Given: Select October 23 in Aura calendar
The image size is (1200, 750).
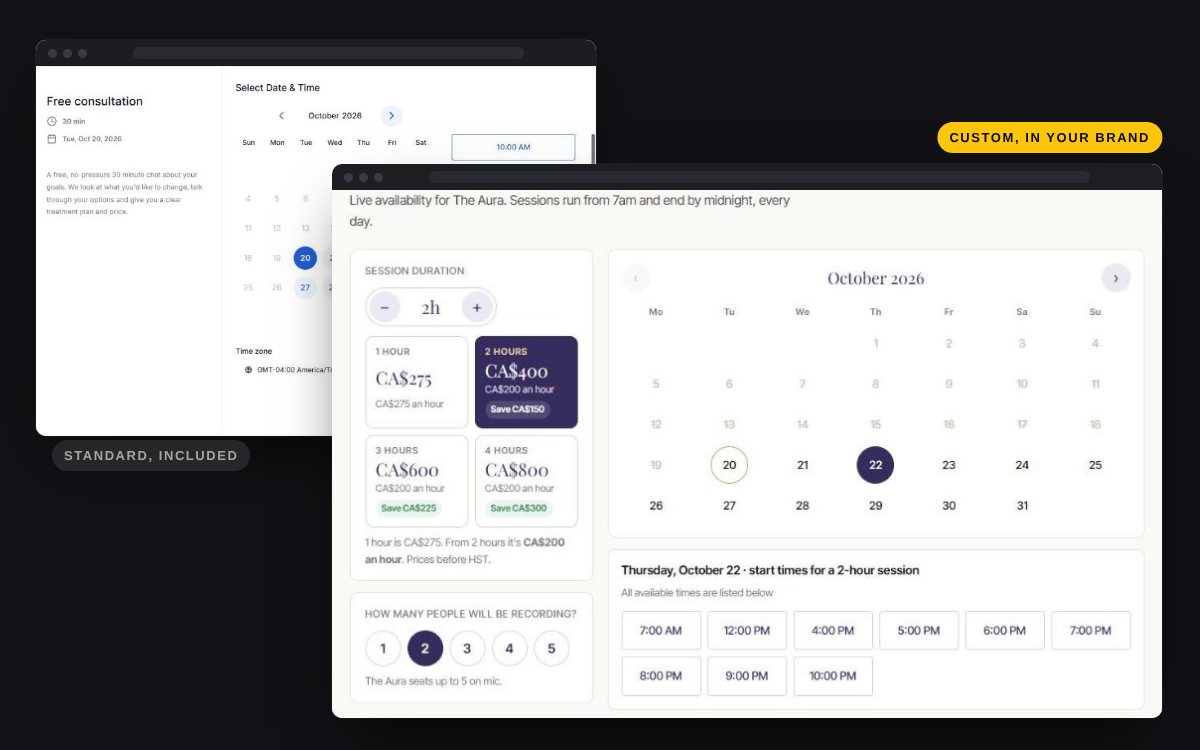Looking at the screenshot, I should pyautogui.click(x=949, y=465).
